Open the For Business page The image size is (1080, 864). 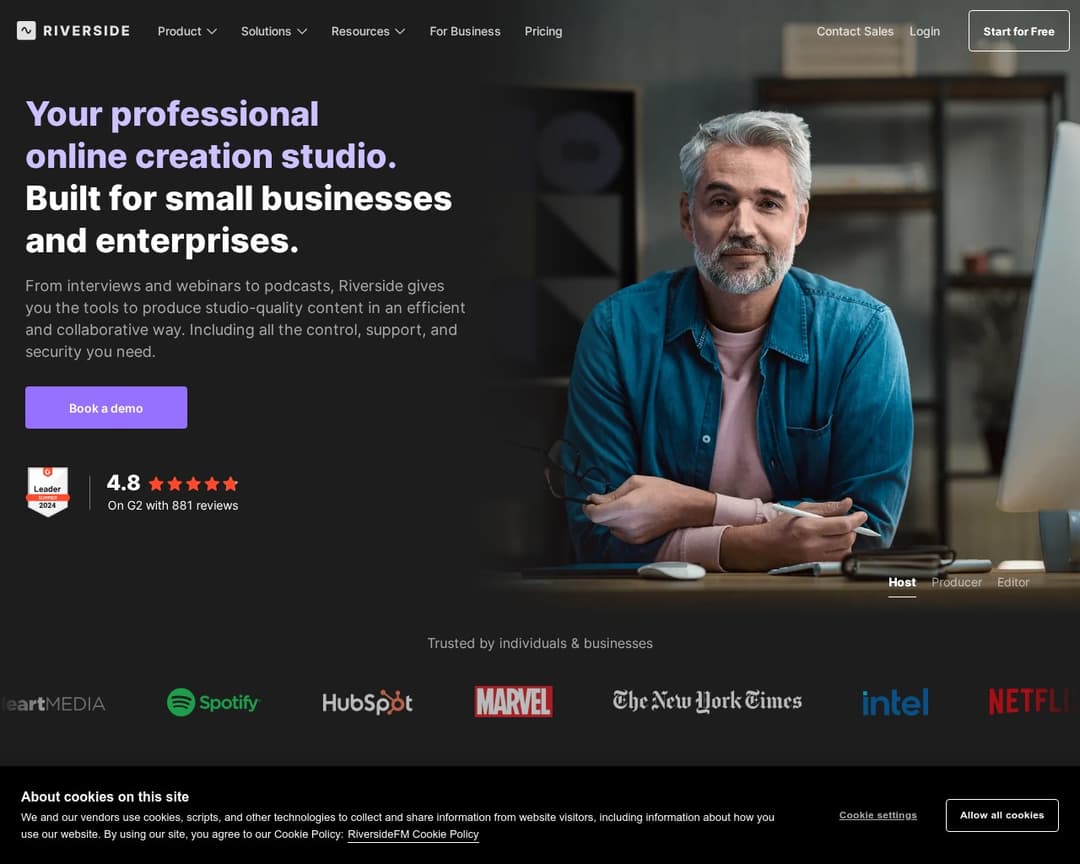(x=465, y=31)
